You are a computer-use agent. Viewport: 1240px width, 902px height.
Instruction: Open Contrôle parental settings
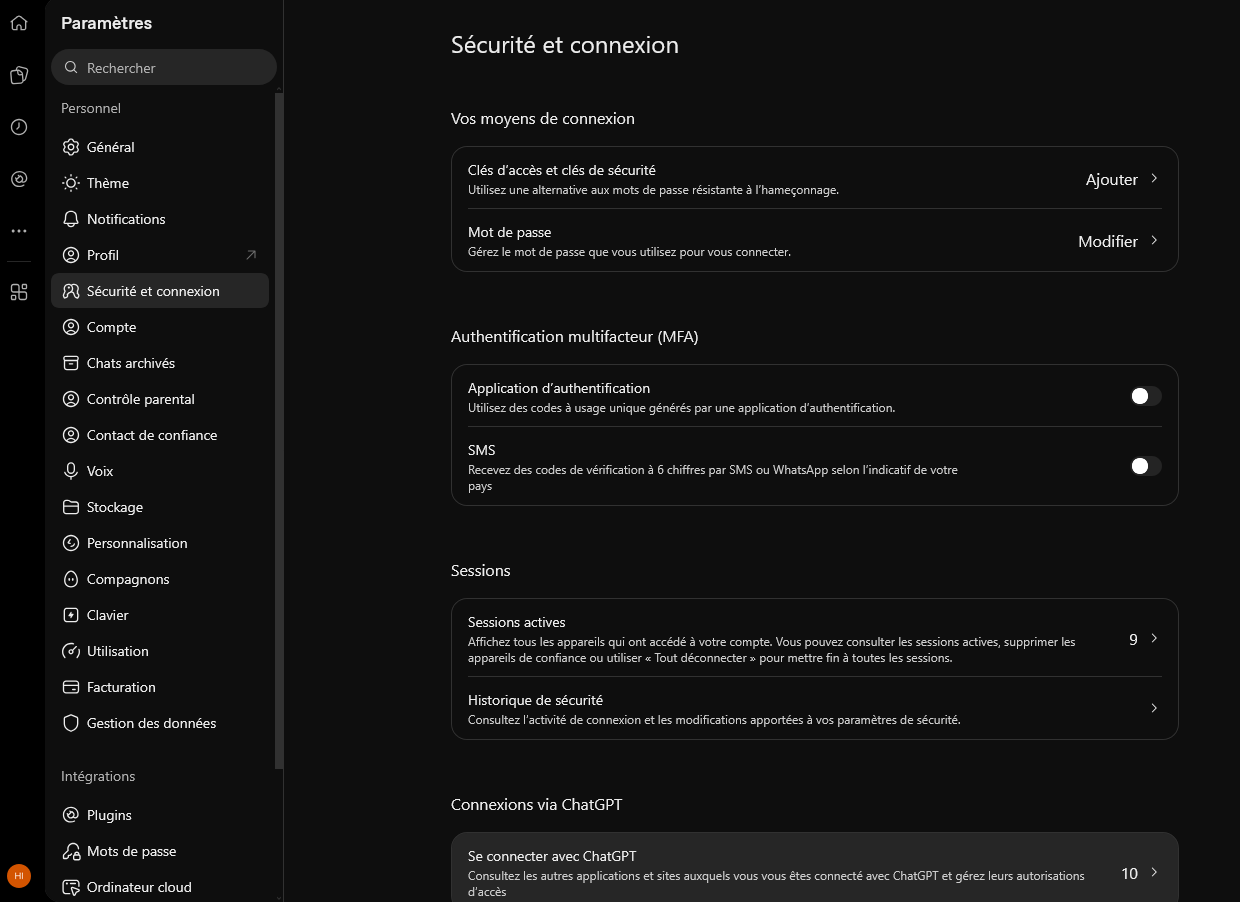[x=160, y=399]
